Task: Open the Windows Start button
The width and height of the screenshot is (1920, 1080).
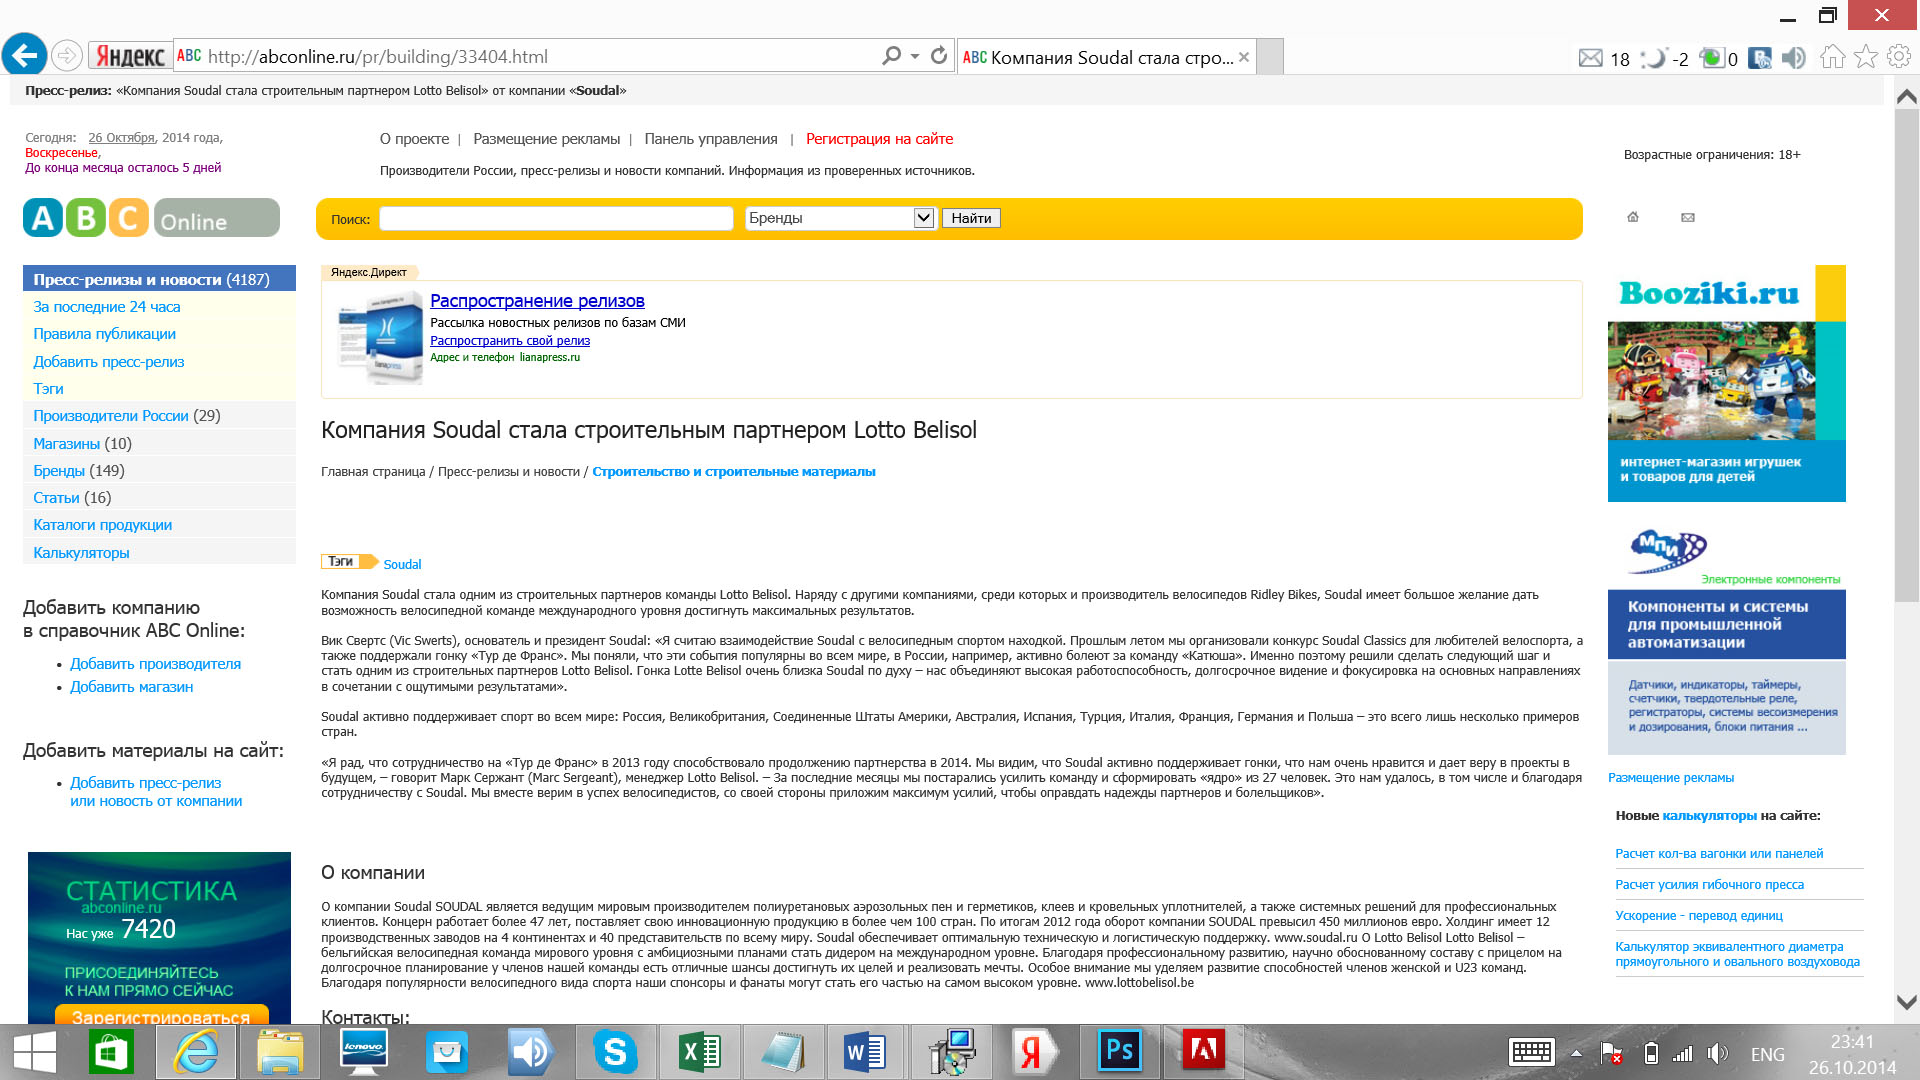Action: pos(35,1052)
